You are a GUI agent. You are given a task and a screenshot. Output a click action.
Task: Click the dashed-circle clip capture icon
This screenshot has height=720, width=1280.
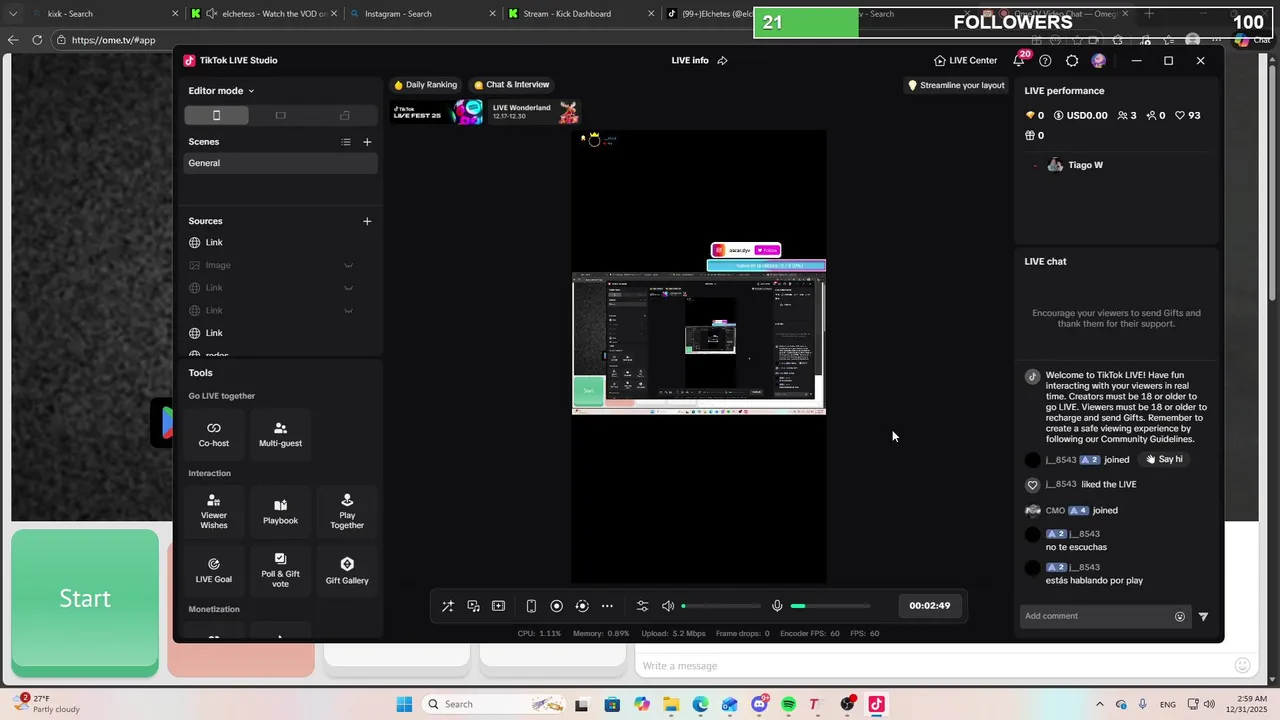[582, 606]
